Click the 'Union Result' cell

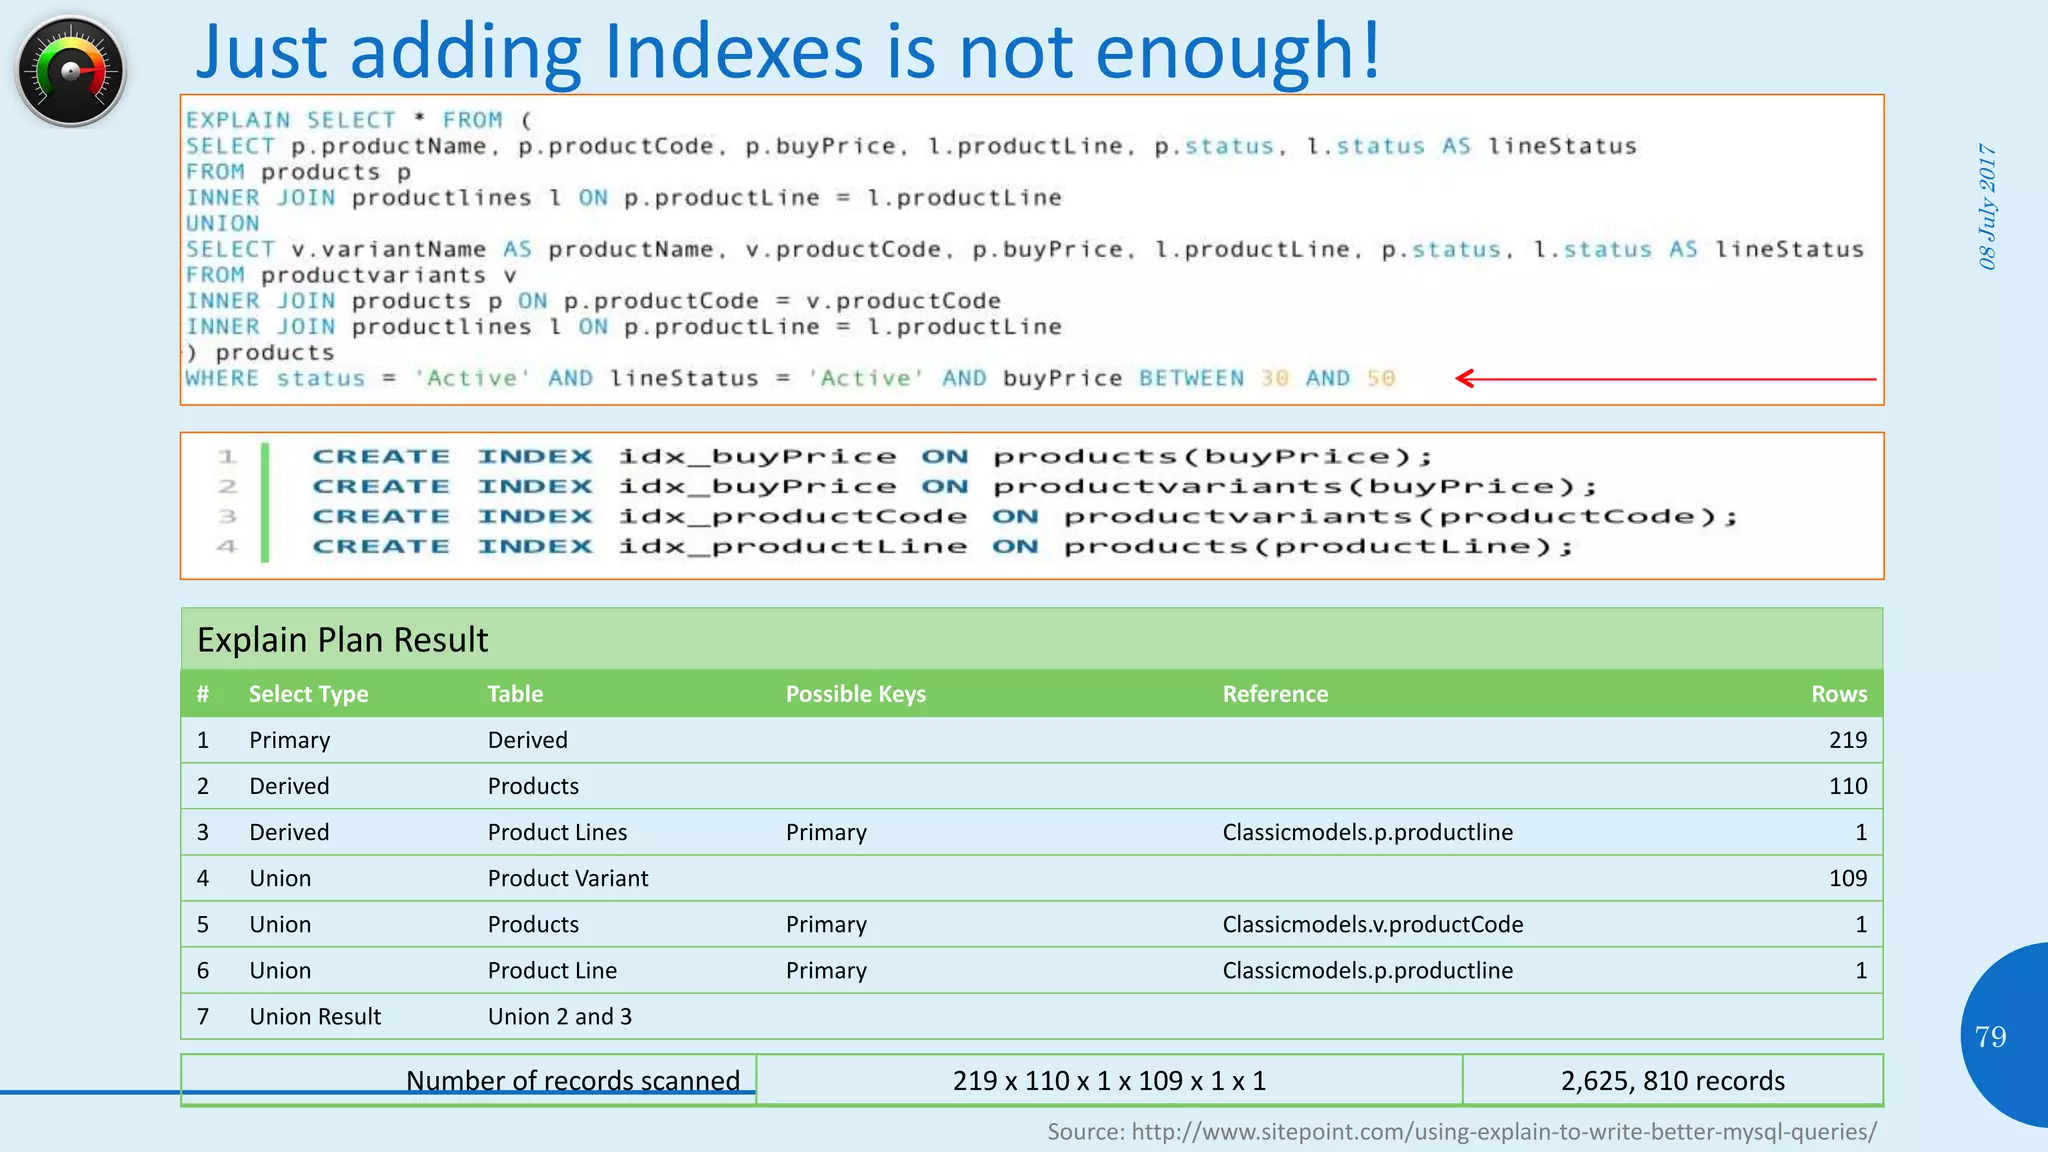(x=315, y=1016)
